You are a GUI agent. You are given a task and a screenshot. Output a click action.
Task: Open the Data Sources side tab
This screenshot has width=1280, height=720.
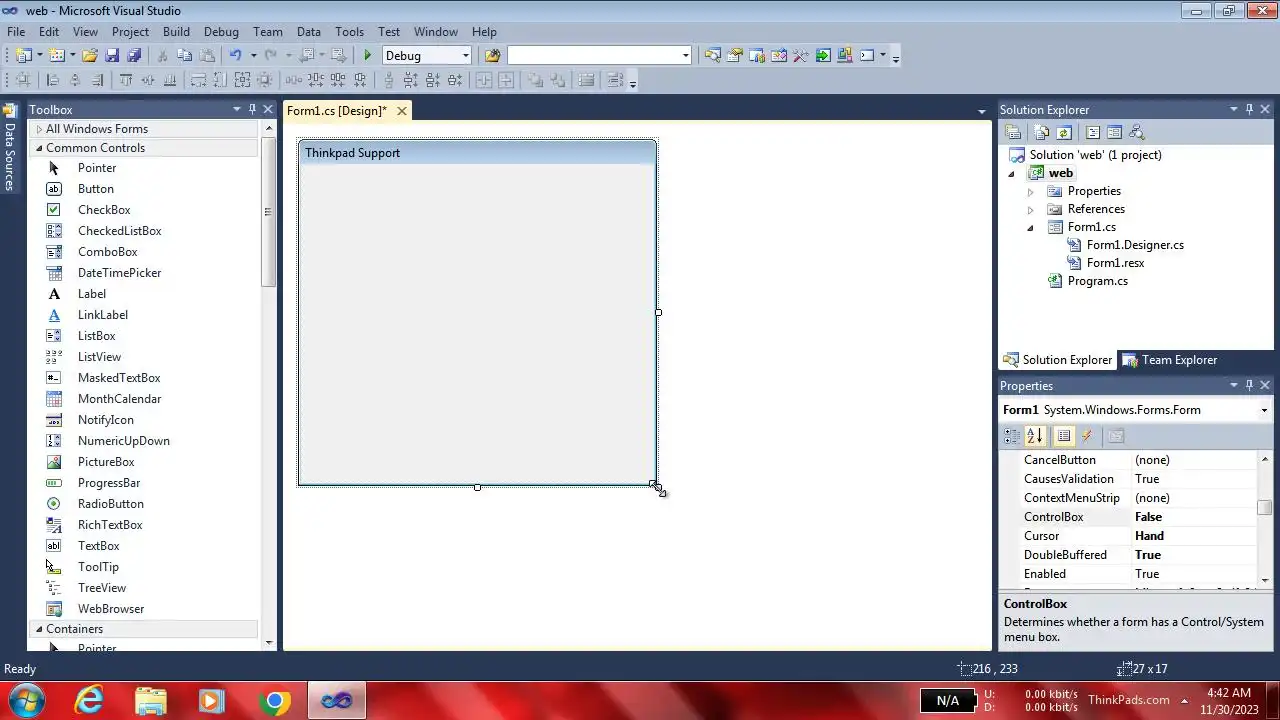pos(10,147)
